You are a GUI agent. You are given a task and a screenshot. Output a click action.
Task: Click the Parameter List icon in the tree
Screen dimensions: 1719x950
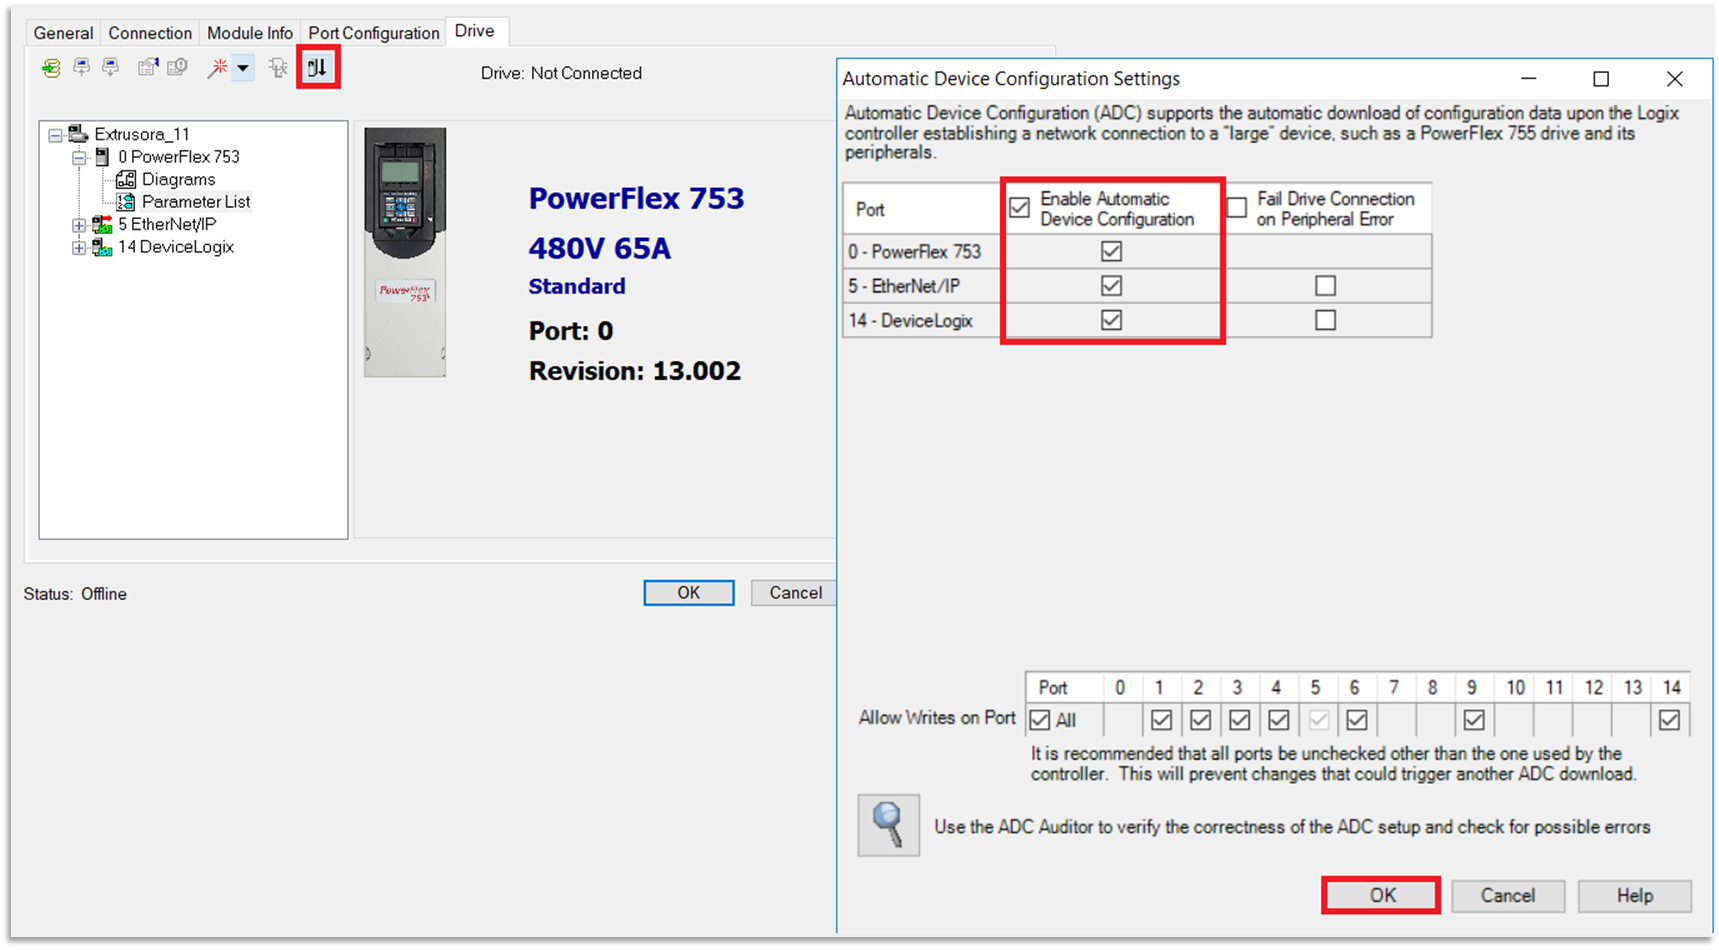click(x=126, y=202)
